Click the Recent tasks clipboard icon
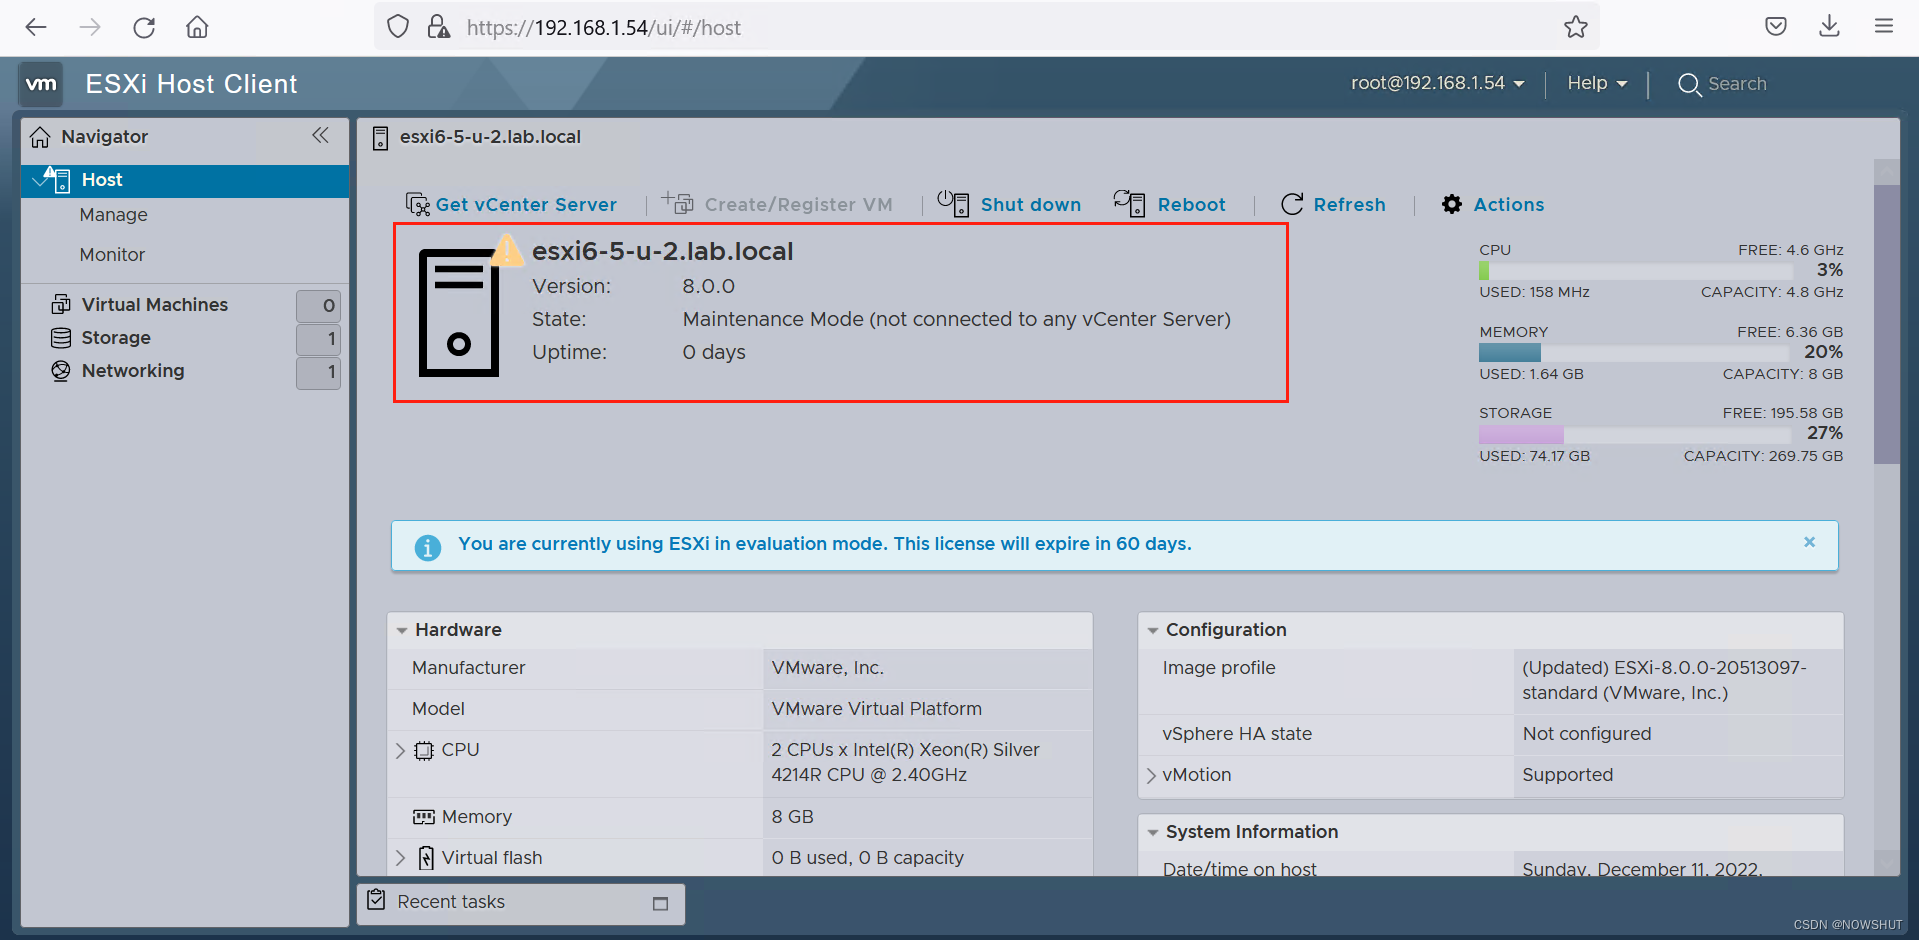Viewport: 1919px width, 940px height. [x=376, y=900]
